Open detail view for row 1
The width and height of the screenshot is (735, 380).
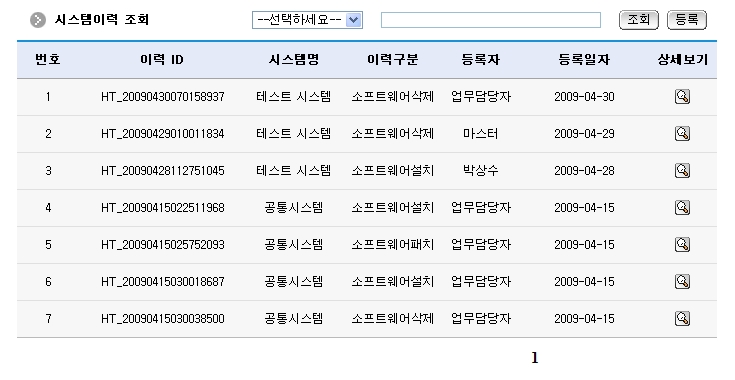[x=682, y=97]
